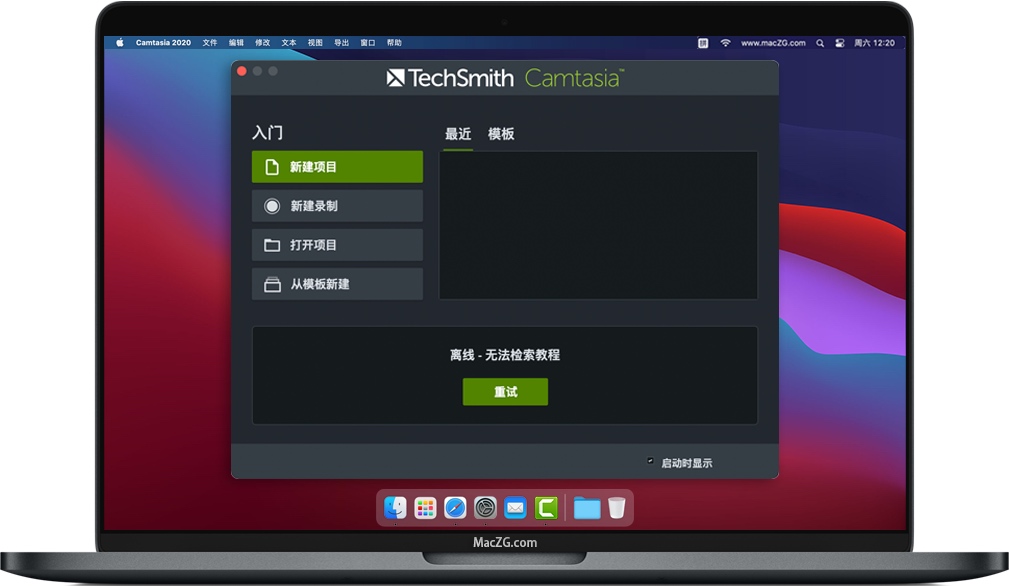Image resolution: width=1009 pixels, height=586 pixels.
Task: Open the Trash in the Dock
Action: (616, 508)
